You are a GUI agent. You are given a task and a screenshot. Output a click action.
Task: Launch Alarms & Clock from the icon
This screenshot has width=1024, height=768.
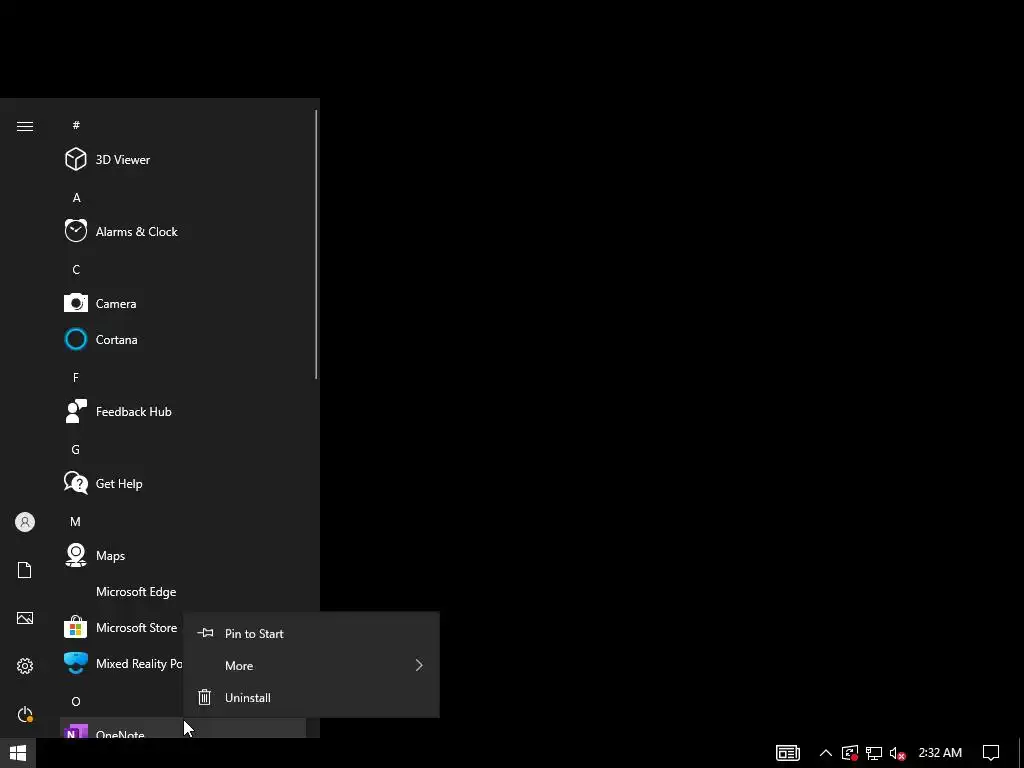pos(76,231)
